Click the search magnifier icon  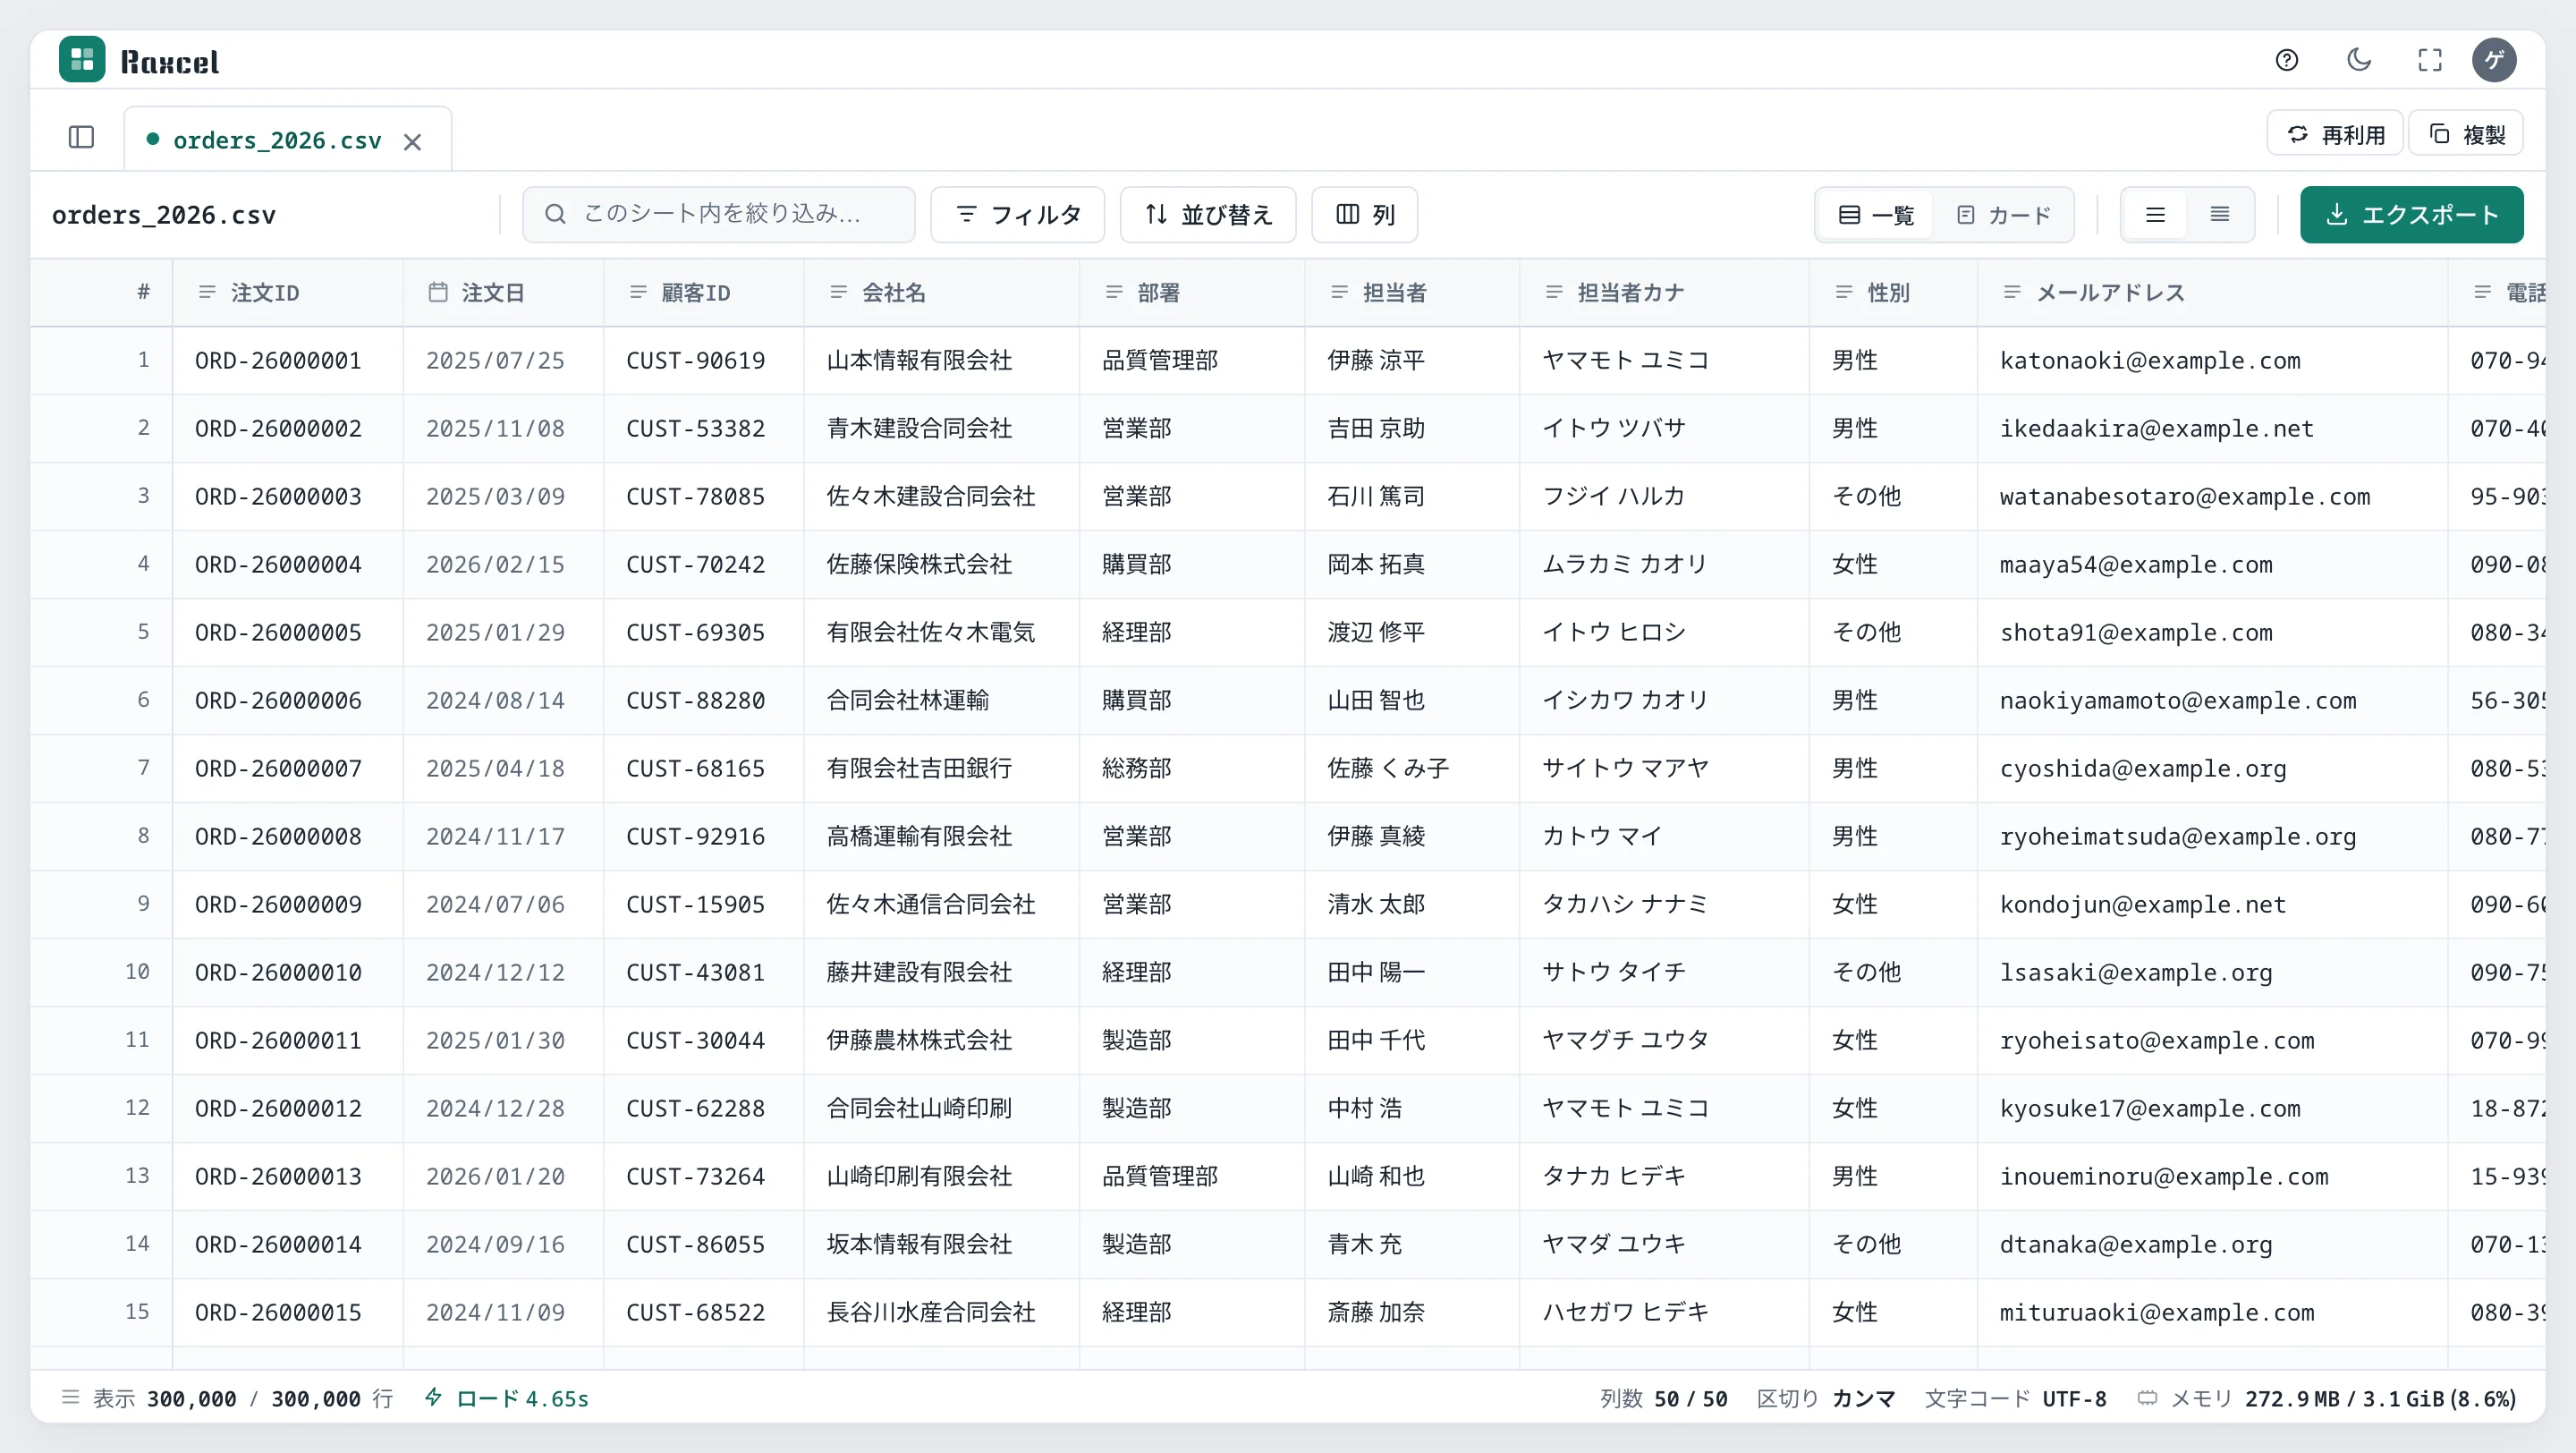[x=556, y=214]
